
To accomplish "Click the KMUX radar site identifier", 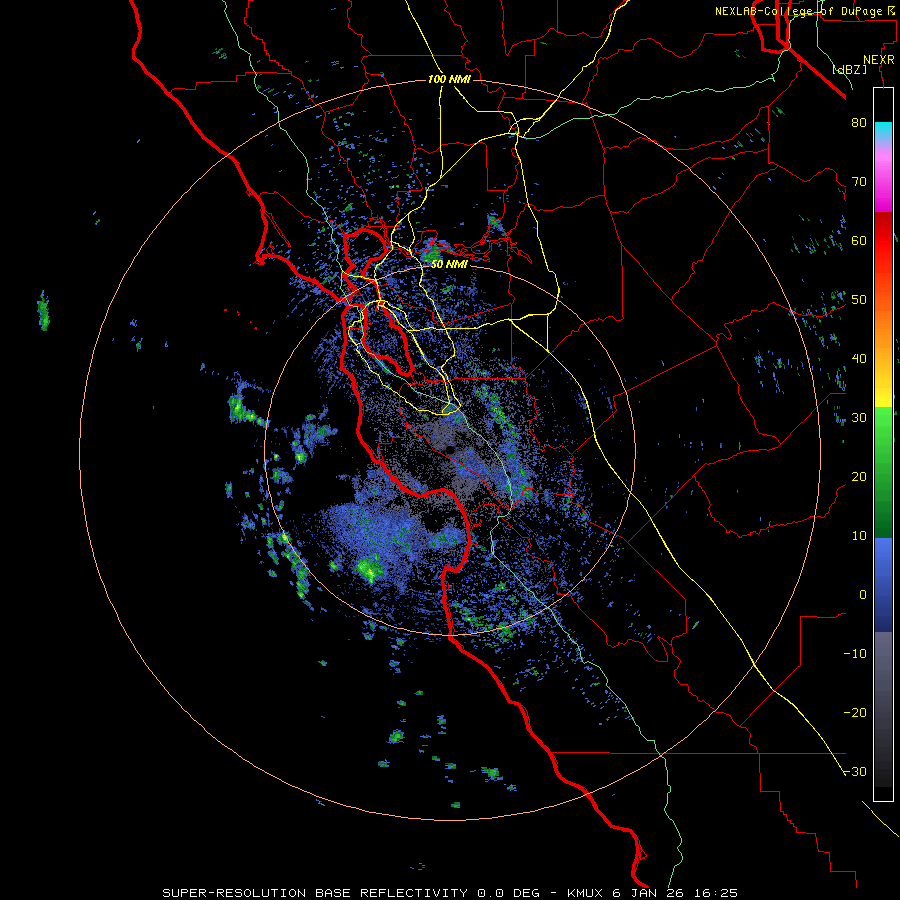I will coord(585,893).
